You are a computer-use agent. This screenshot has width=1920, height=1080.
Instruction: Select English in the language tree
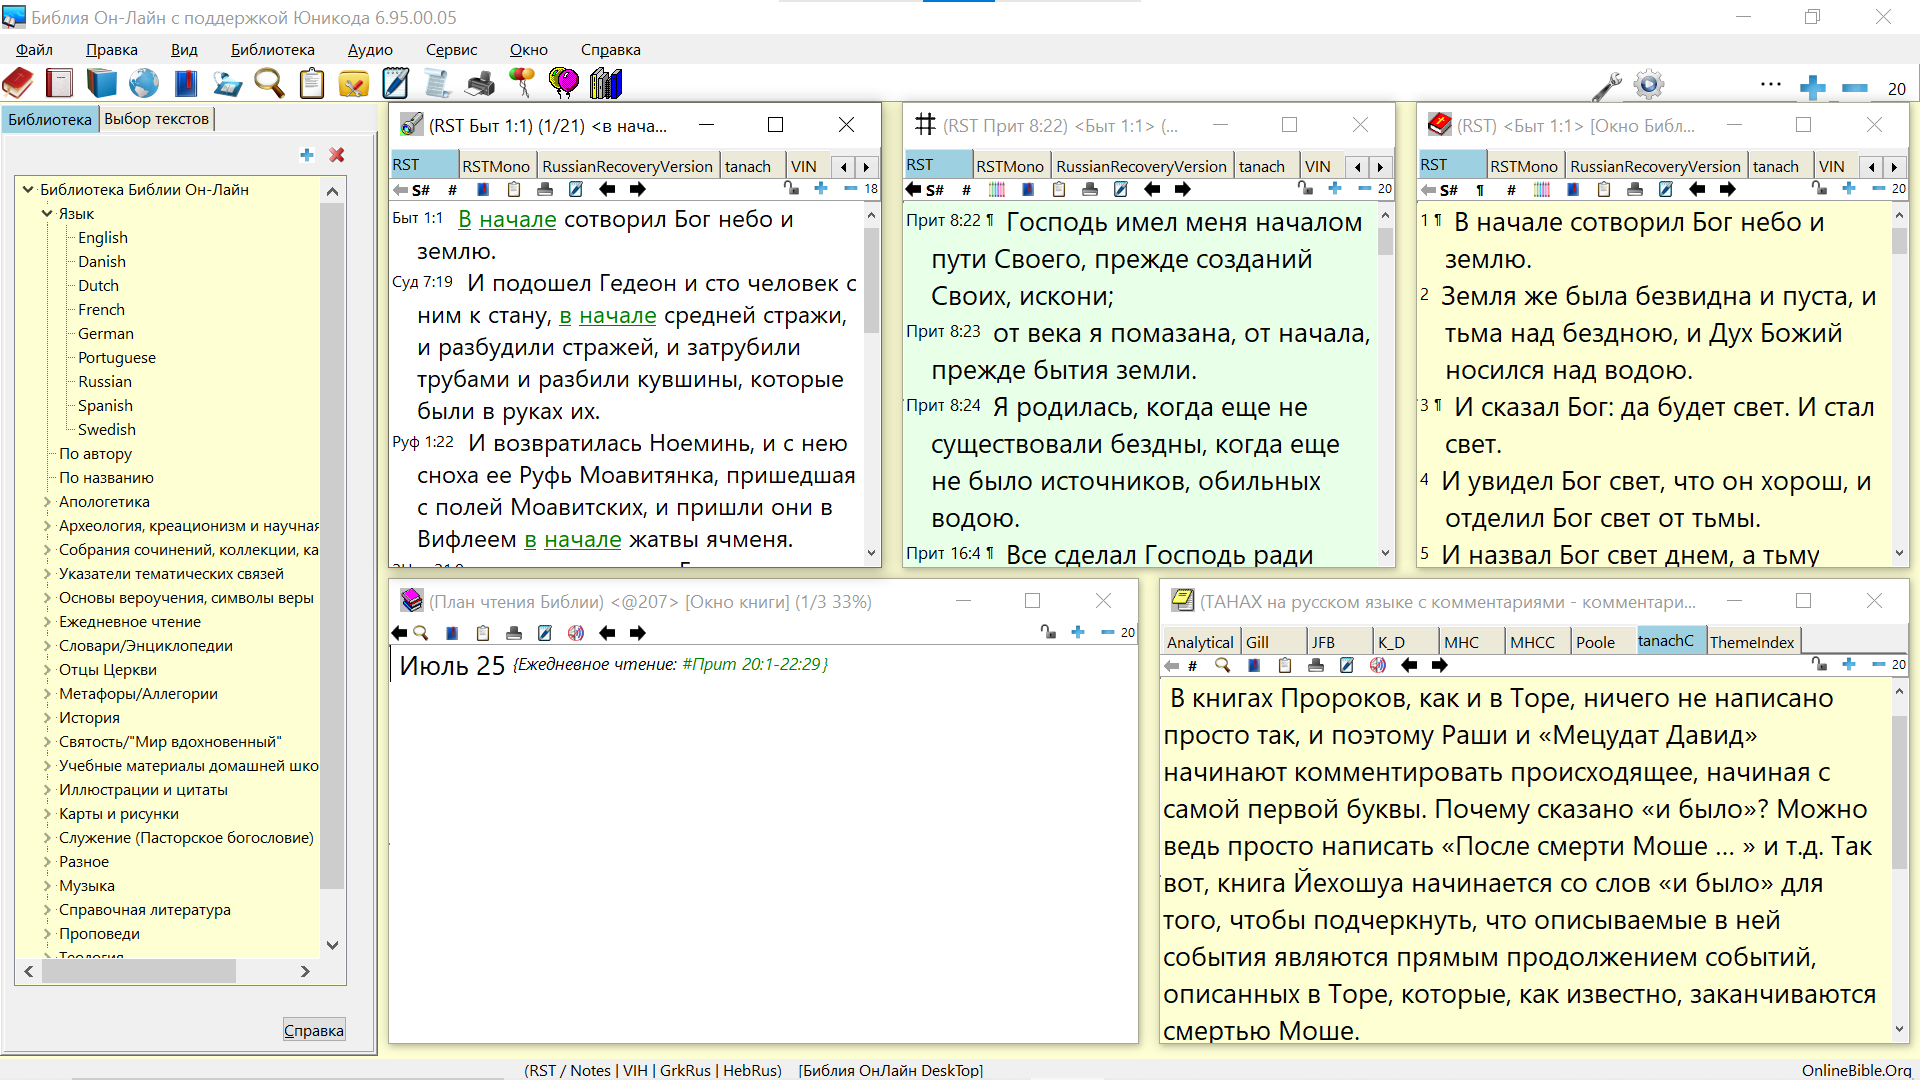point(103,237)
